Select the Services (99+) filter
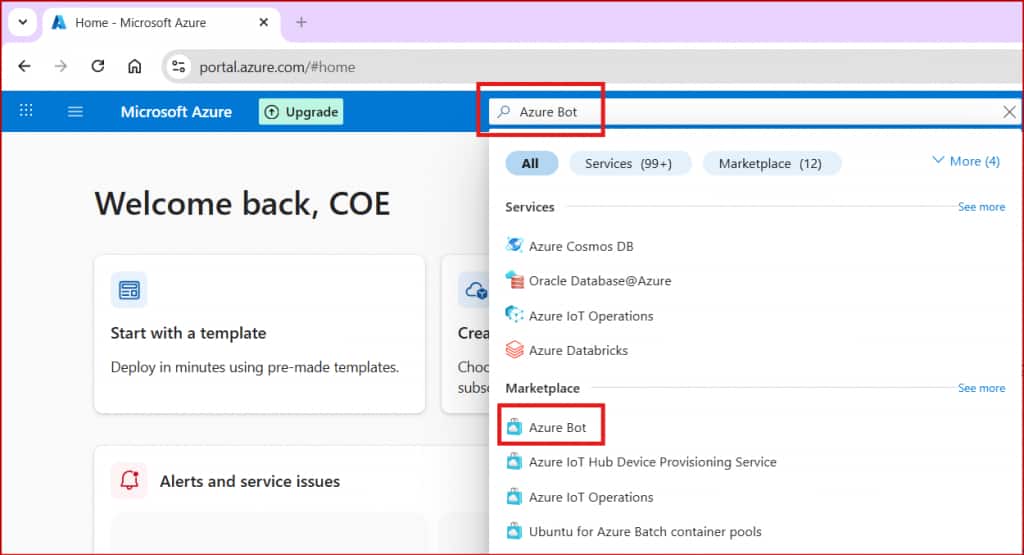This screenshot has width=1024, height=555. 629,163
